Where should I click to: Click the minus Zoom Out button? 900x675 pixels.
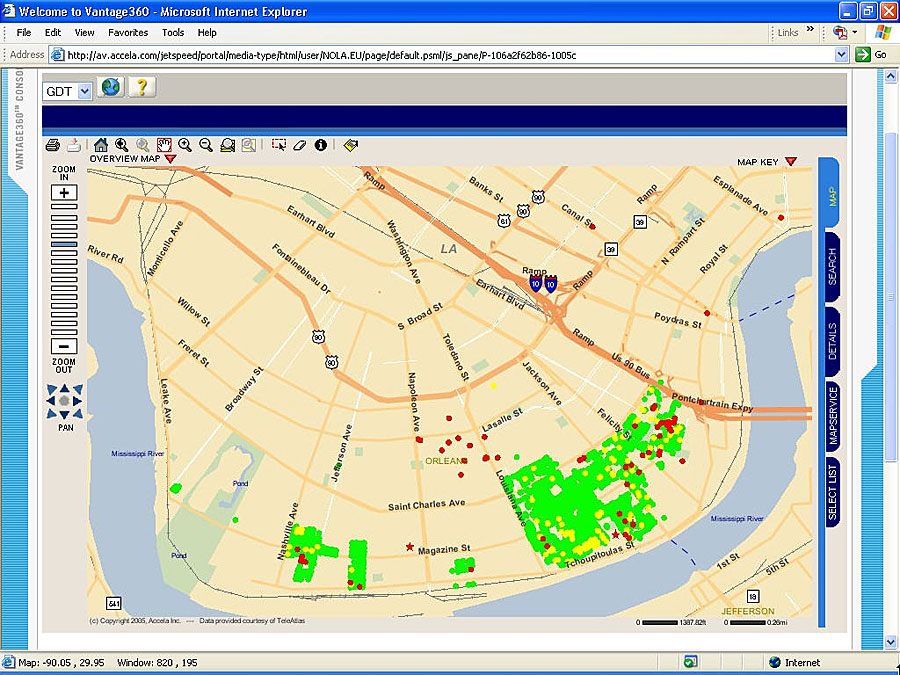tap(64, 347)
